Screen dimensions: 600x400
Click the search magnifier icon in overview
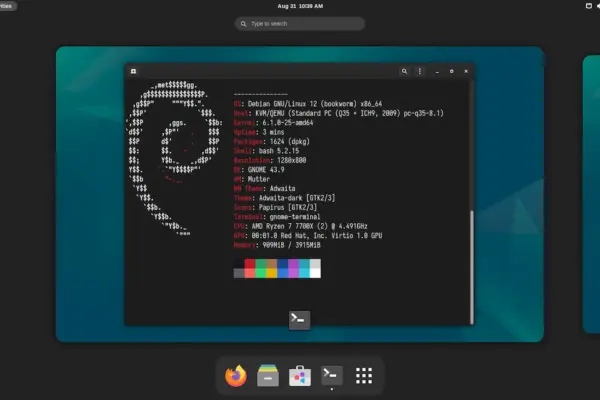[243, 24]
